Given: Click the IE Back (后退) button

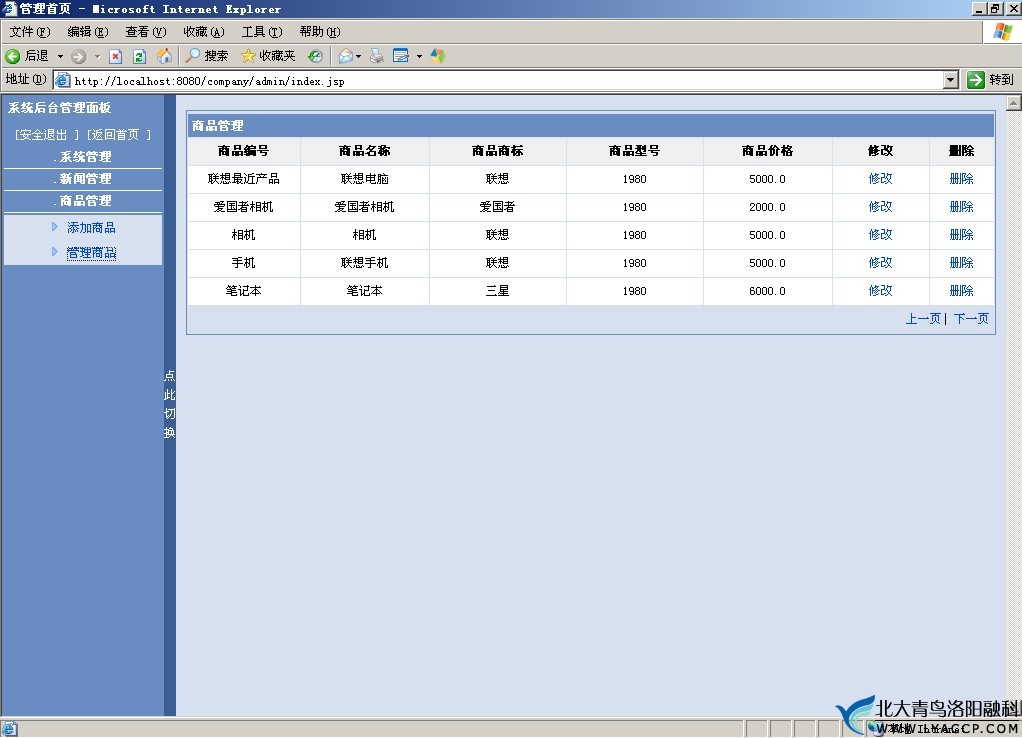Looking at the screenshot, I should [x=27, y=56].
